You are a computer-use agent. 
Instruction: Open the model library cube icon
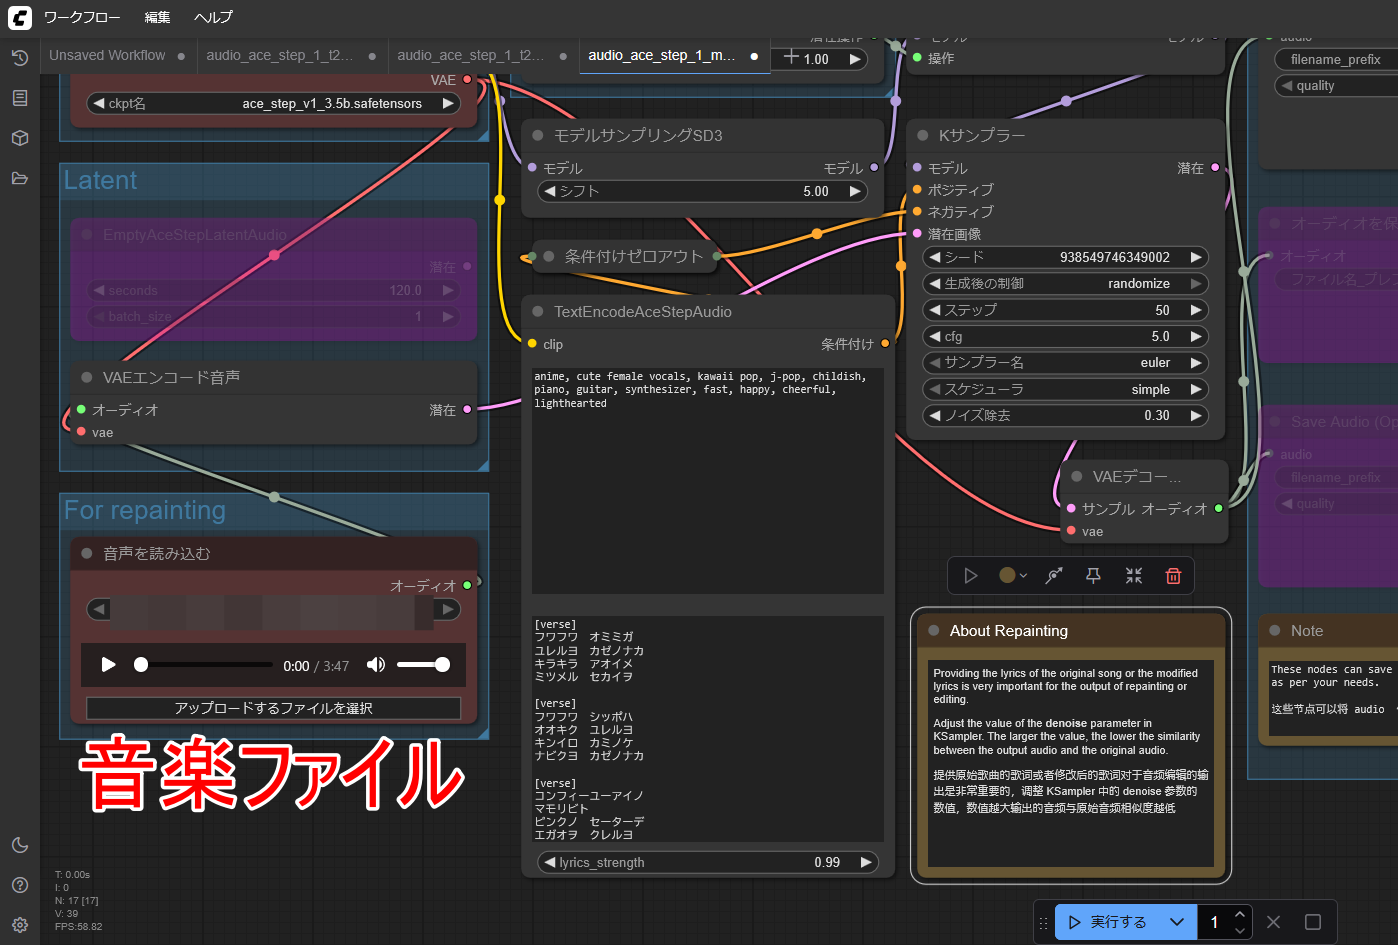click(20, 138)
